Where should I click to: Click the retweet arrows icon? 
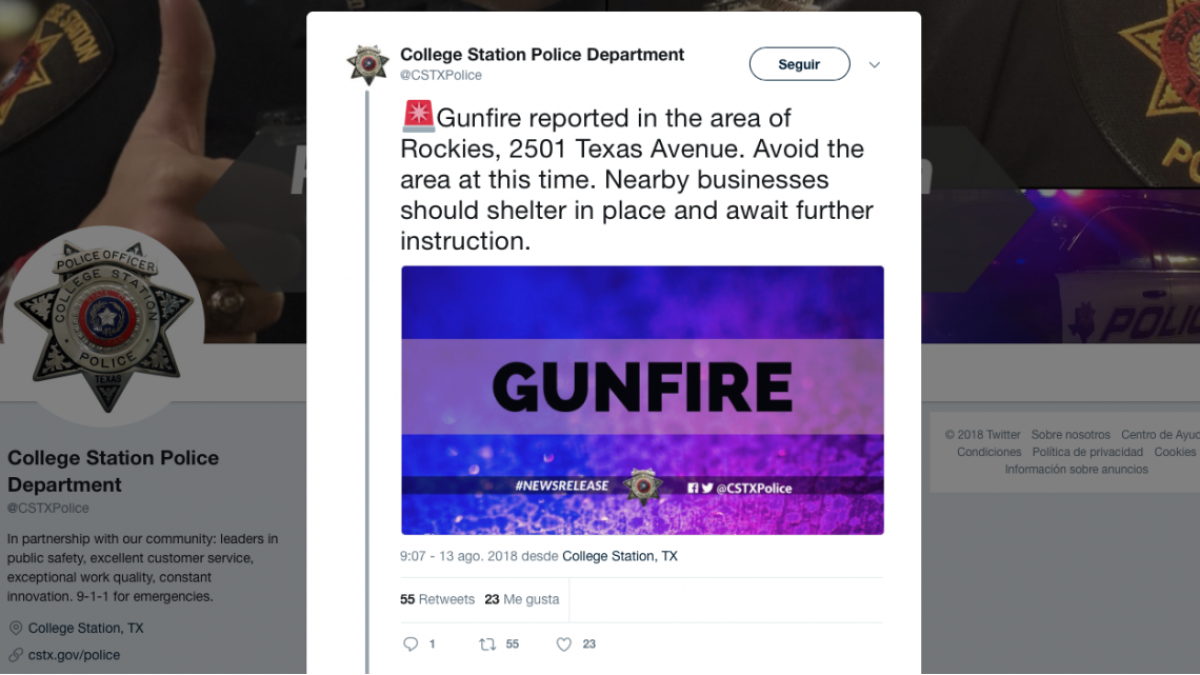point(488,644)
